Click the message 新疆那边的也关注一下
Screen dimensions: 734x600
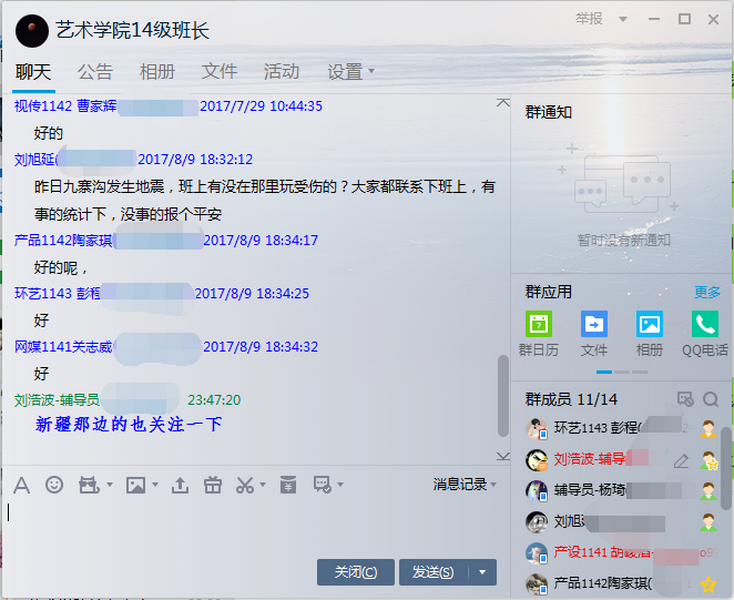click(128, 424)
